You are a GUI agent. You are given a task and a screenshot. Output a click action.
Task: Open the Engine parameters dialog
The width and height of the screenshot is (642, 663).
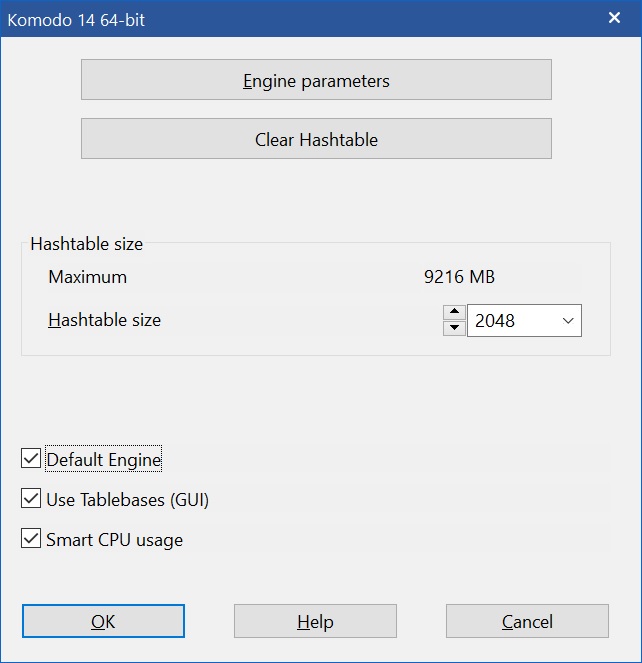[x=316, y=80]
